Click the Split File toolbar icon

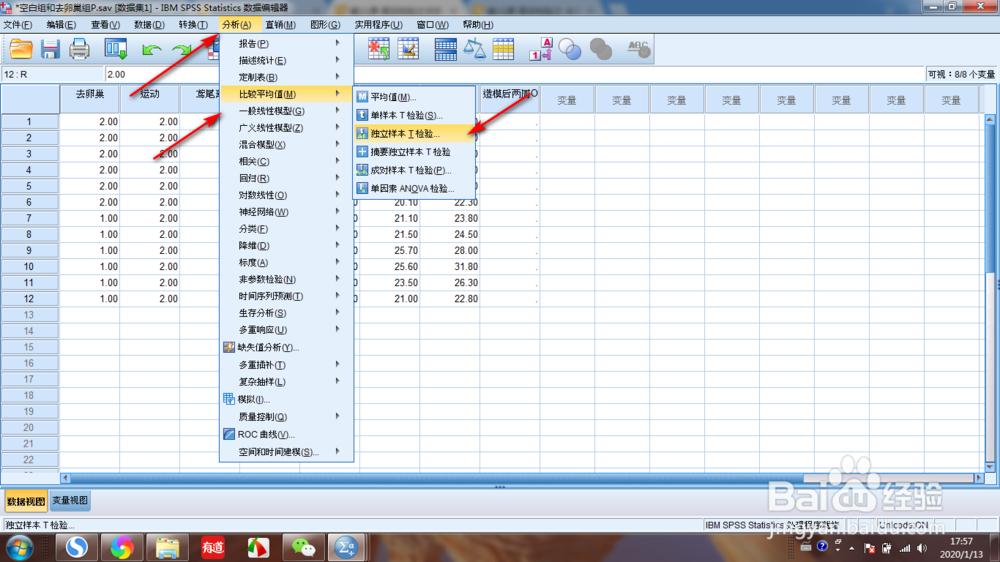click(445, 49)
